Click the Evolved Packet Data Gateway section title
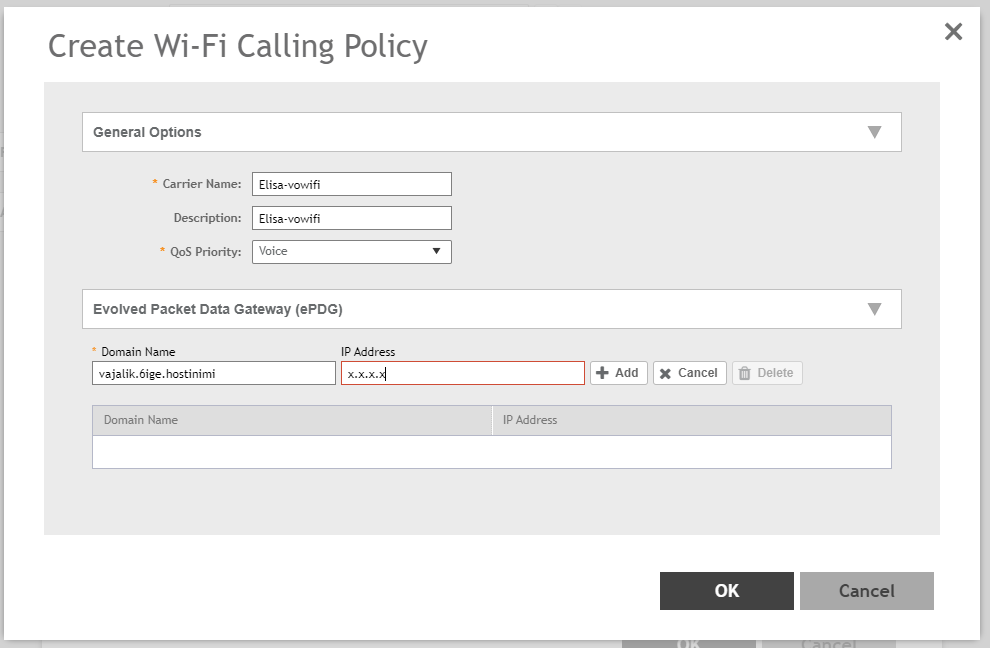 pyautogui.click(x=218, y=309)
